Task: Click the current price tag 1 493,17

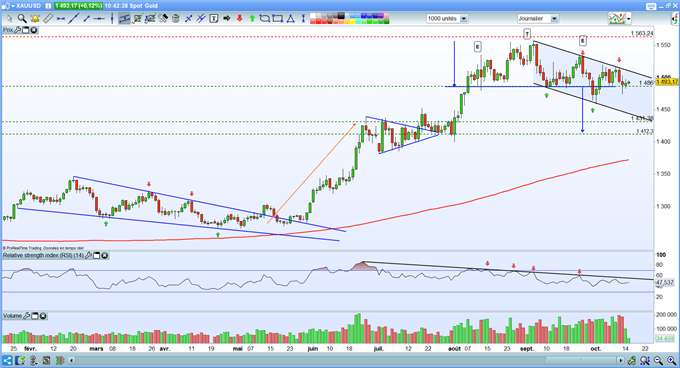Action: click(667, 82)
